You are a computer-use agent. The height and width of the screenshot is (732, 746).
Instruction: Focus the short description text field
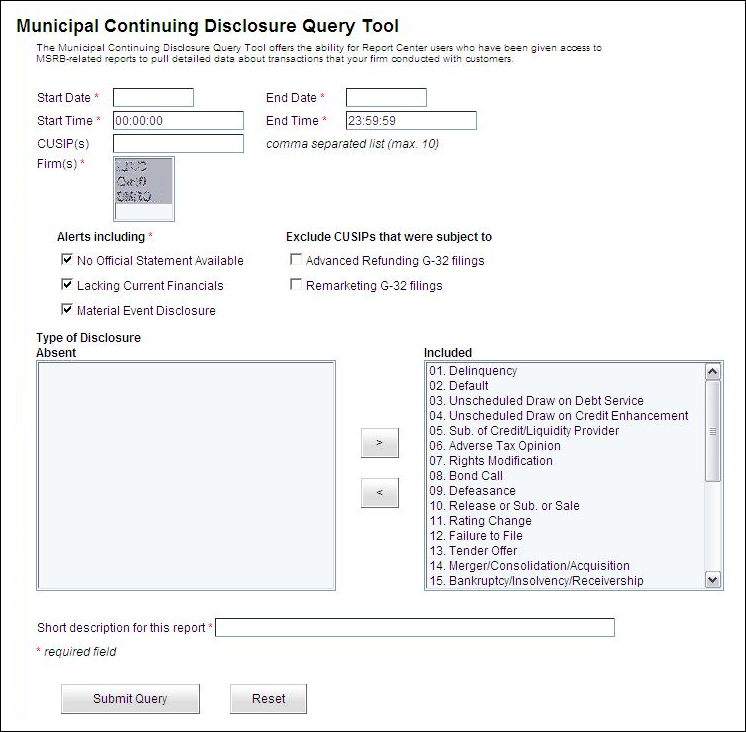click(415, 628)
